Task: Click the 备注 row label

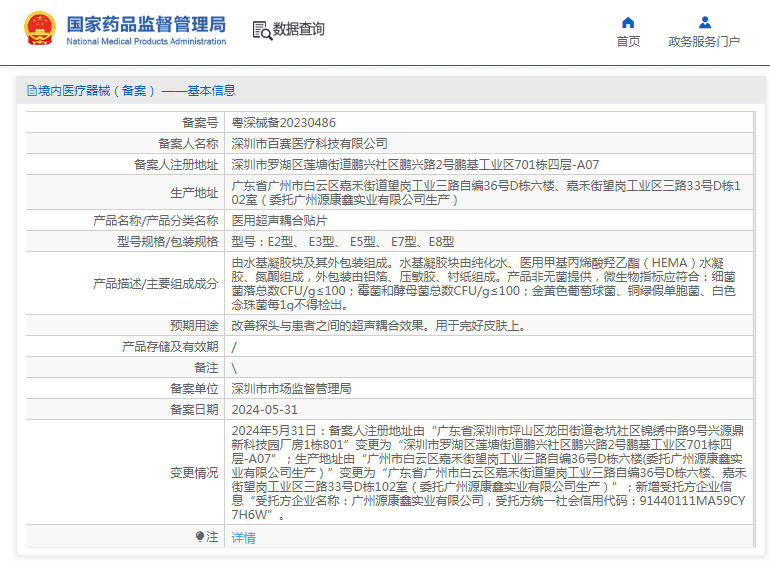Action: point(206,367)
